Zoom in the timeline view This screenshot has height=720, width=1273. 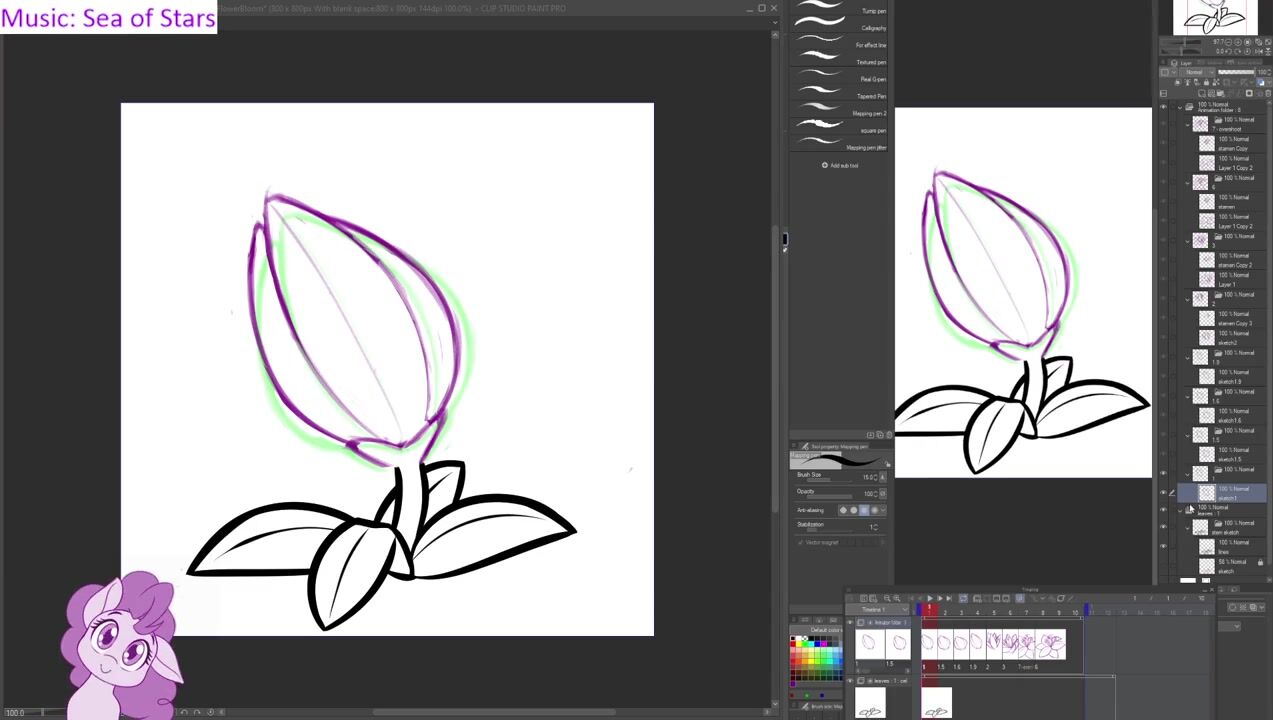pos(897,599)
